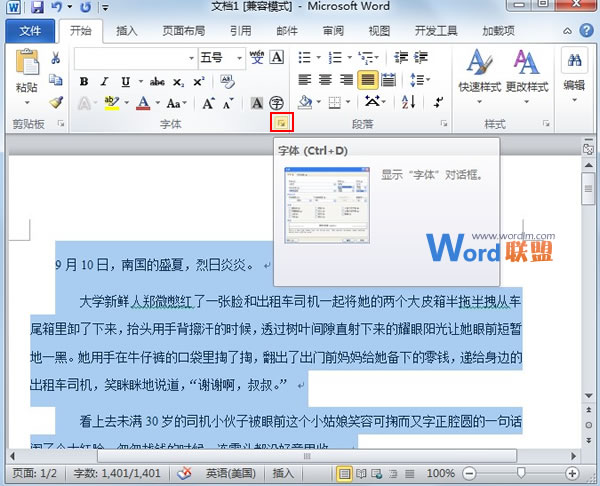Switch to print layout view in status bar
Viewport: 600px width, 486px height.
click(344, 474)
